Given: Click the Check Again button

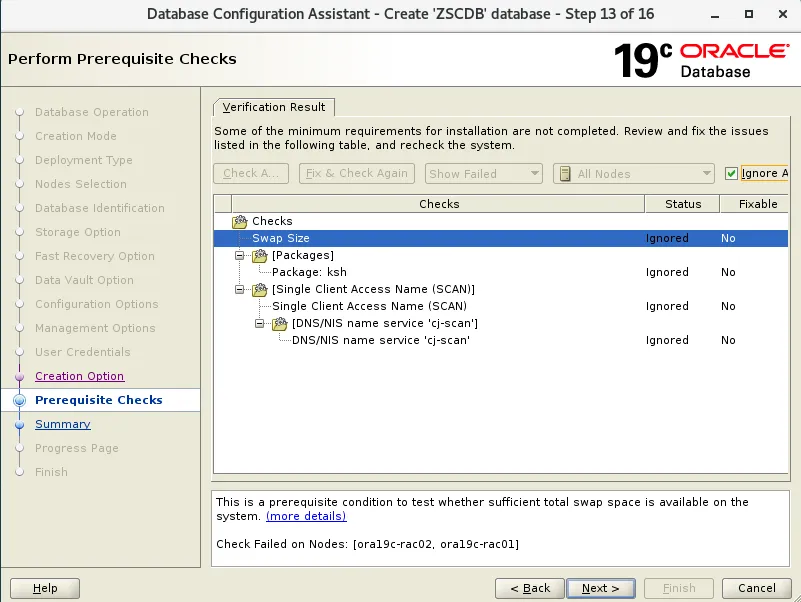Looking at the screenshot, I should pyautogui.click(x=251, y=173).
